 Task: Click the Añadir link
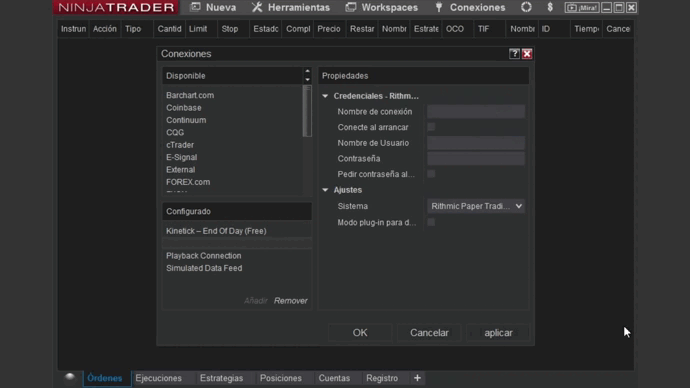(256, 300)
